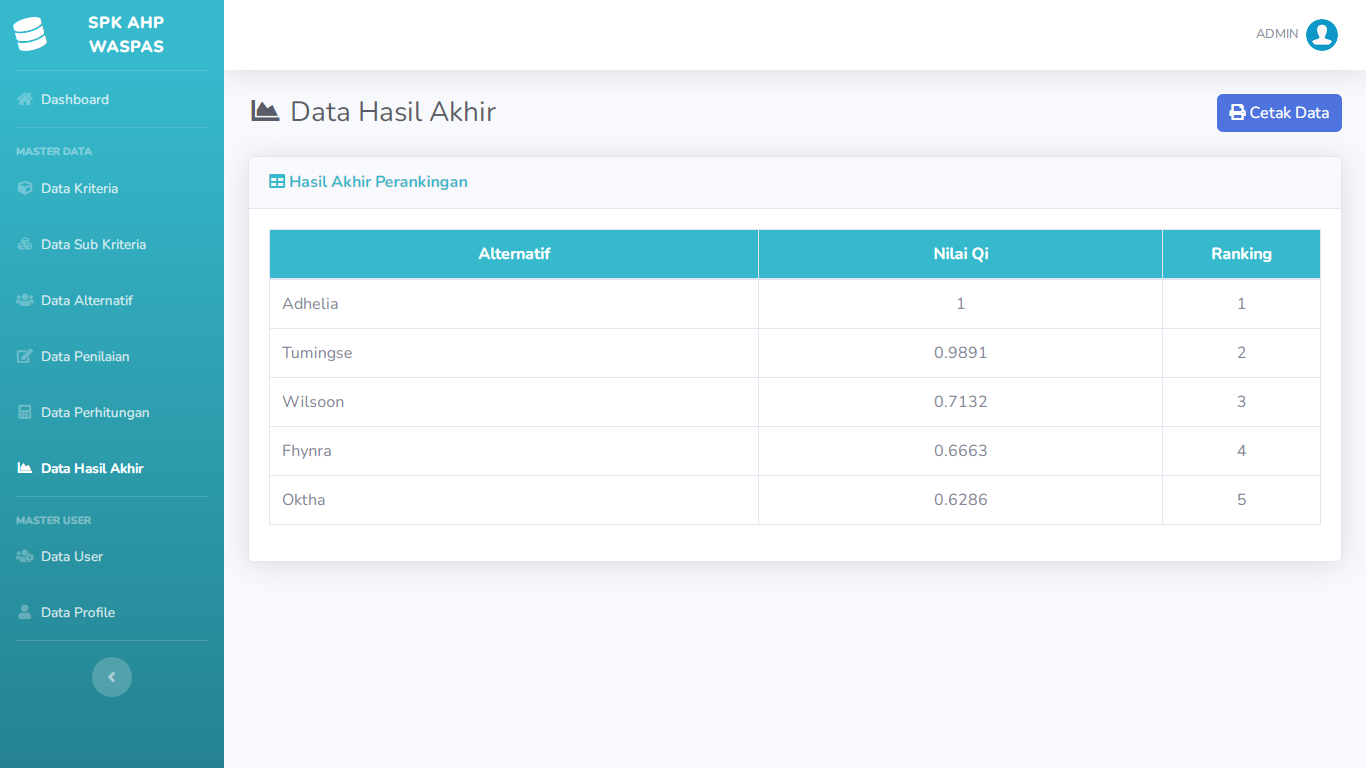Click the table icon beside Hasil Akhir Perankingan

pos(277,182)
